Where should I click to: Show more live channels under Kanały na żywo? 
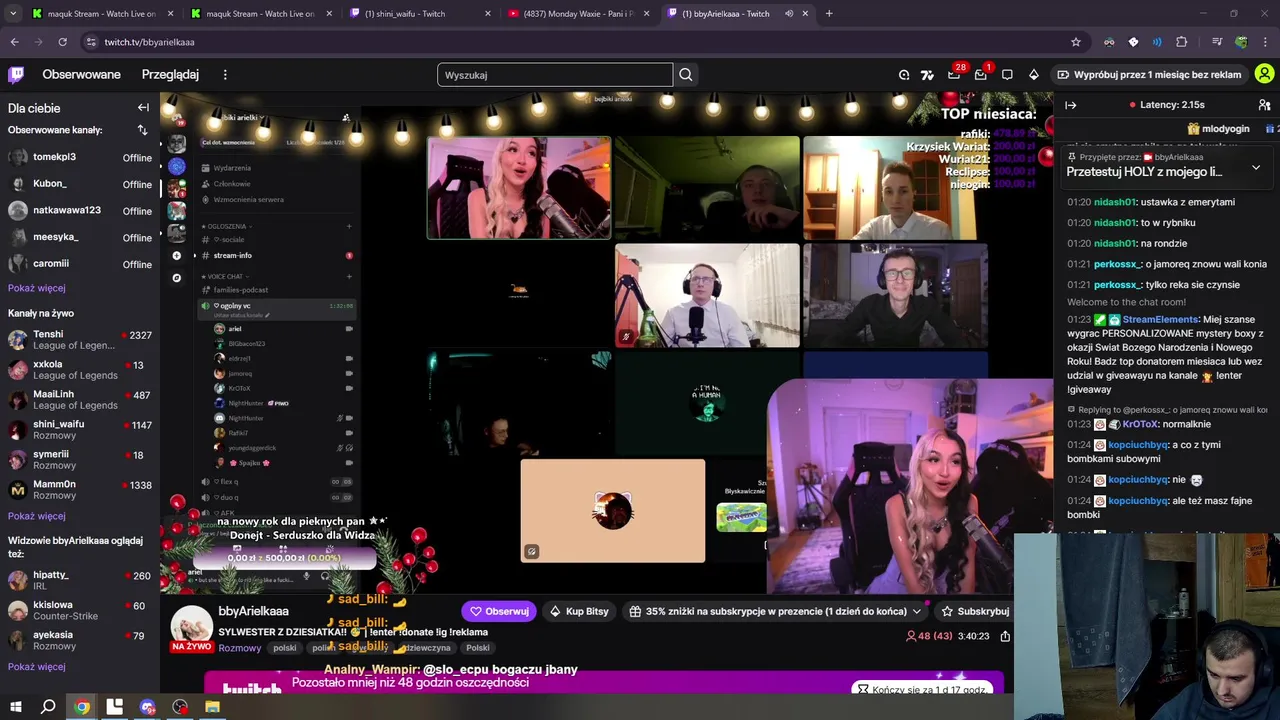37,516
